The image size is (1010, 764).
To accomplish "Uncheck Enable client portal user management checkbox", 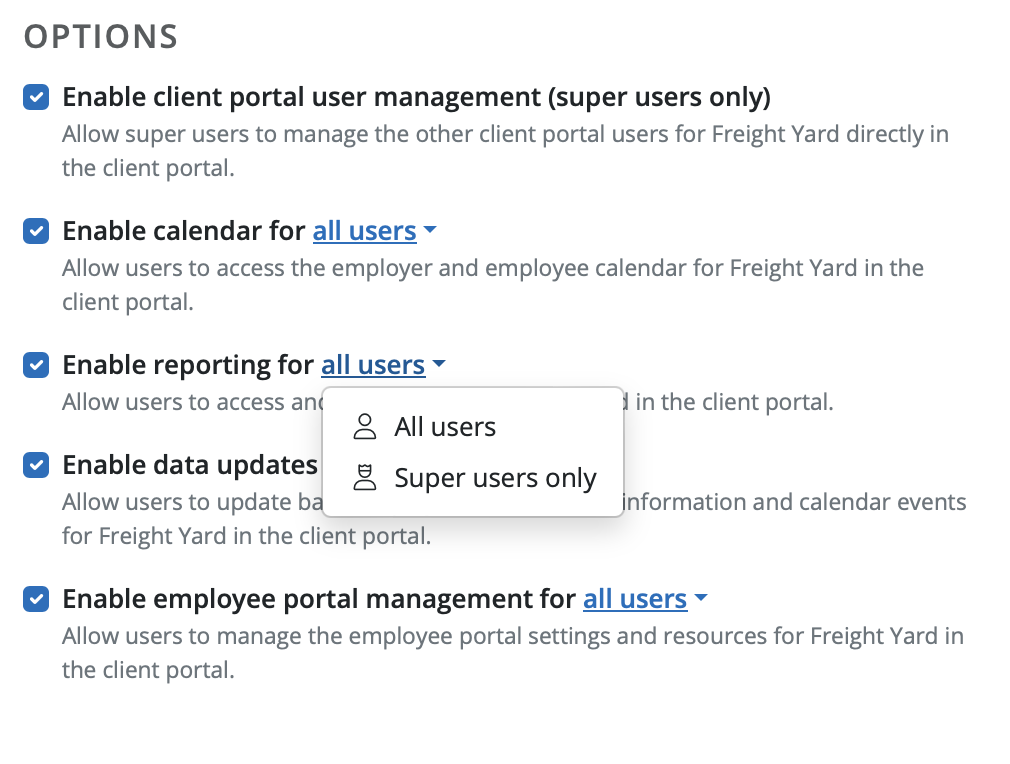I will click(x=36, y=98).
